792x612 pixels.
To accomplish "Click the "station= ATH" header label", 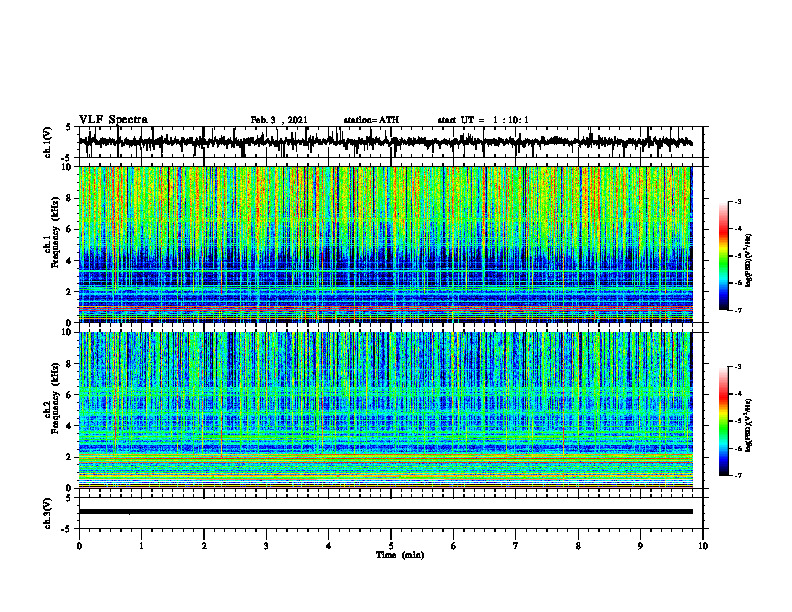I will pyautogui.click(x=371, y=120).
